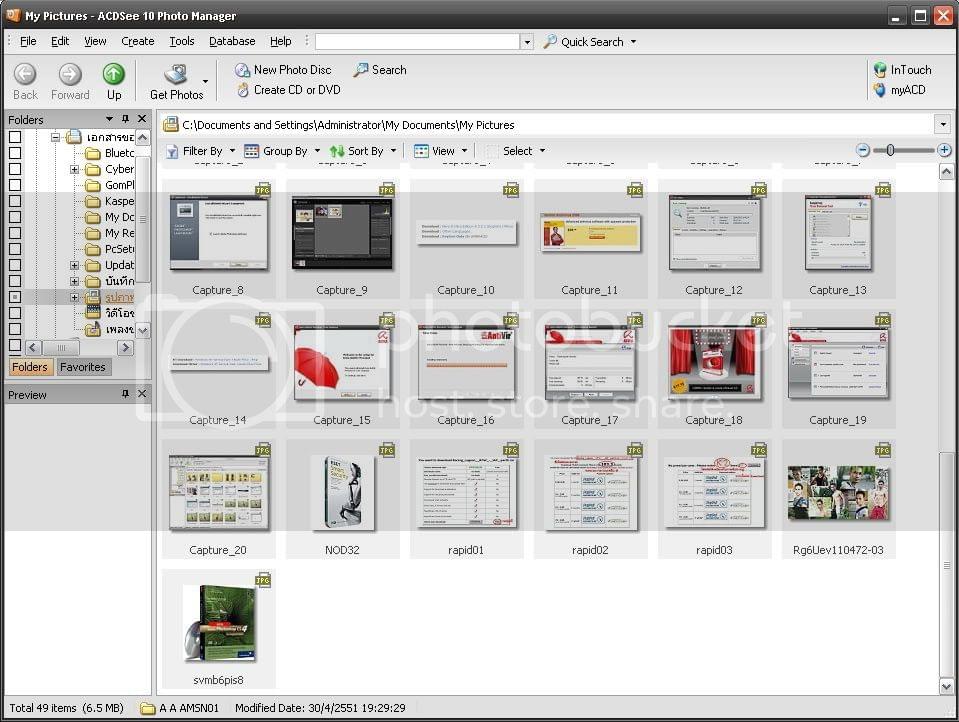Open the Search pane icon

tap(360, 70)
